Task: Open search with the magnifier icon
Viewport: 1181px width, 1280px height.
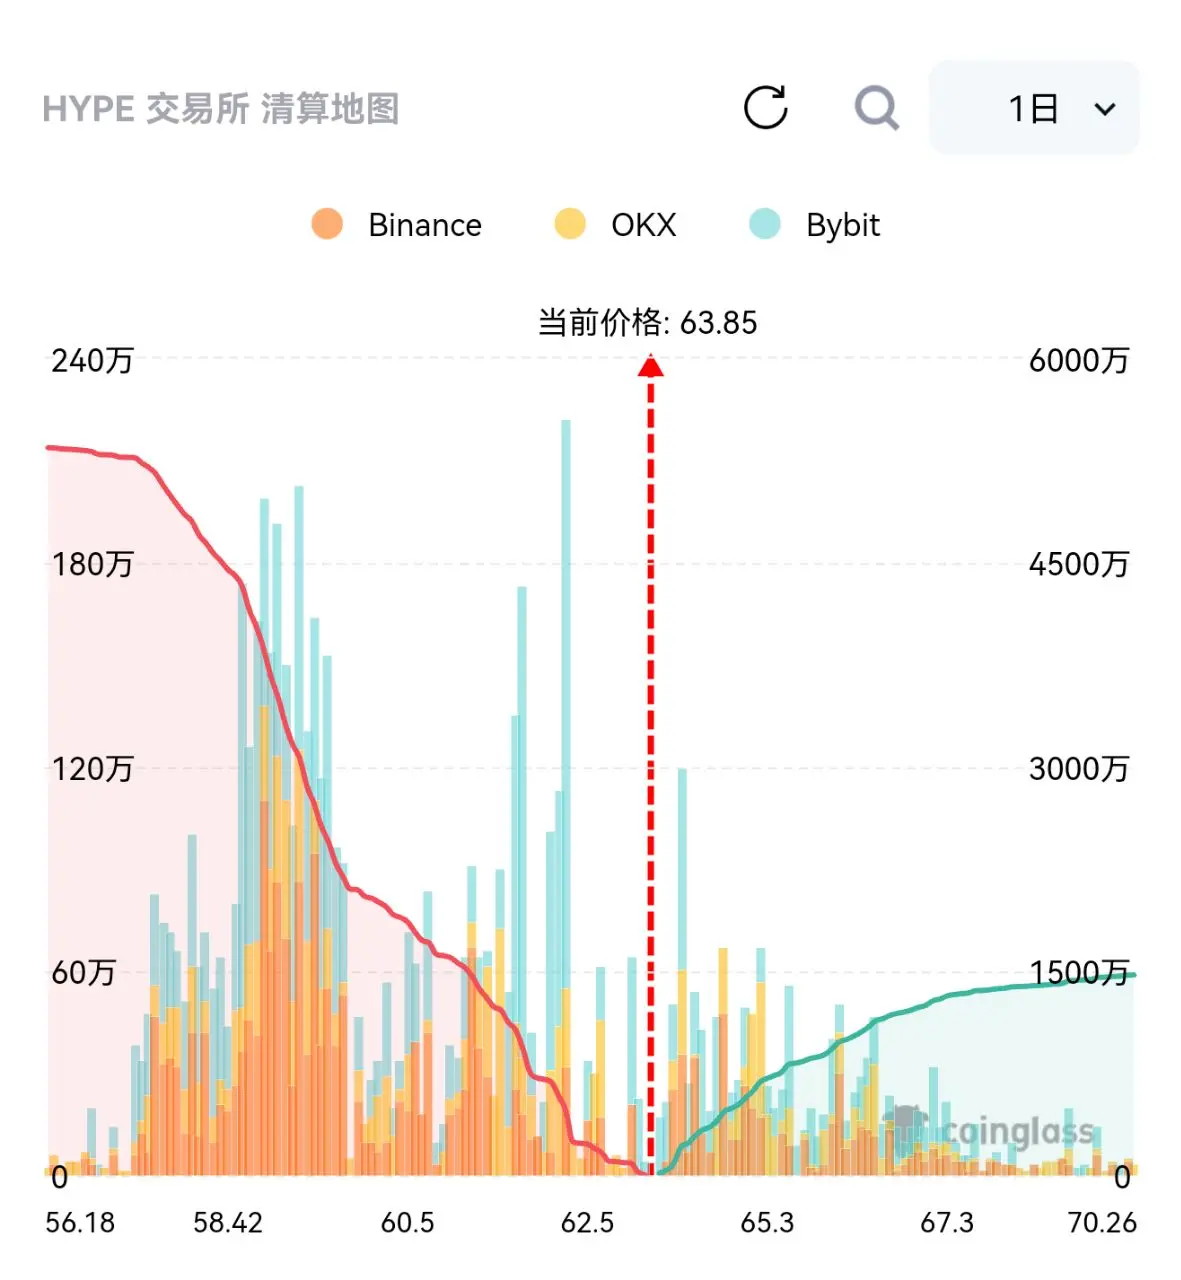Action: 877,108
